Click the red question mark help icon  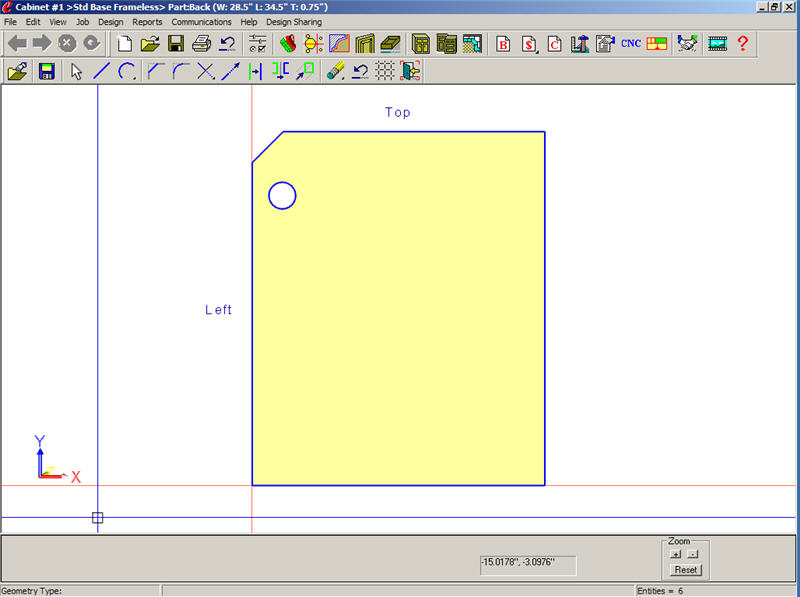(x=743, y=43)
